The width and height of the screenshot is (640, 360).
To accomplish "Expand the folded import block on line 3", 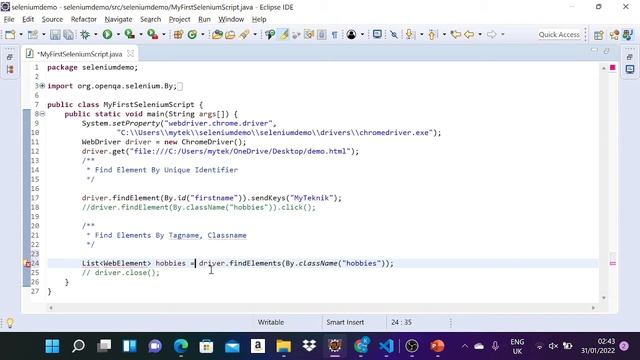I will coord(42,86).
